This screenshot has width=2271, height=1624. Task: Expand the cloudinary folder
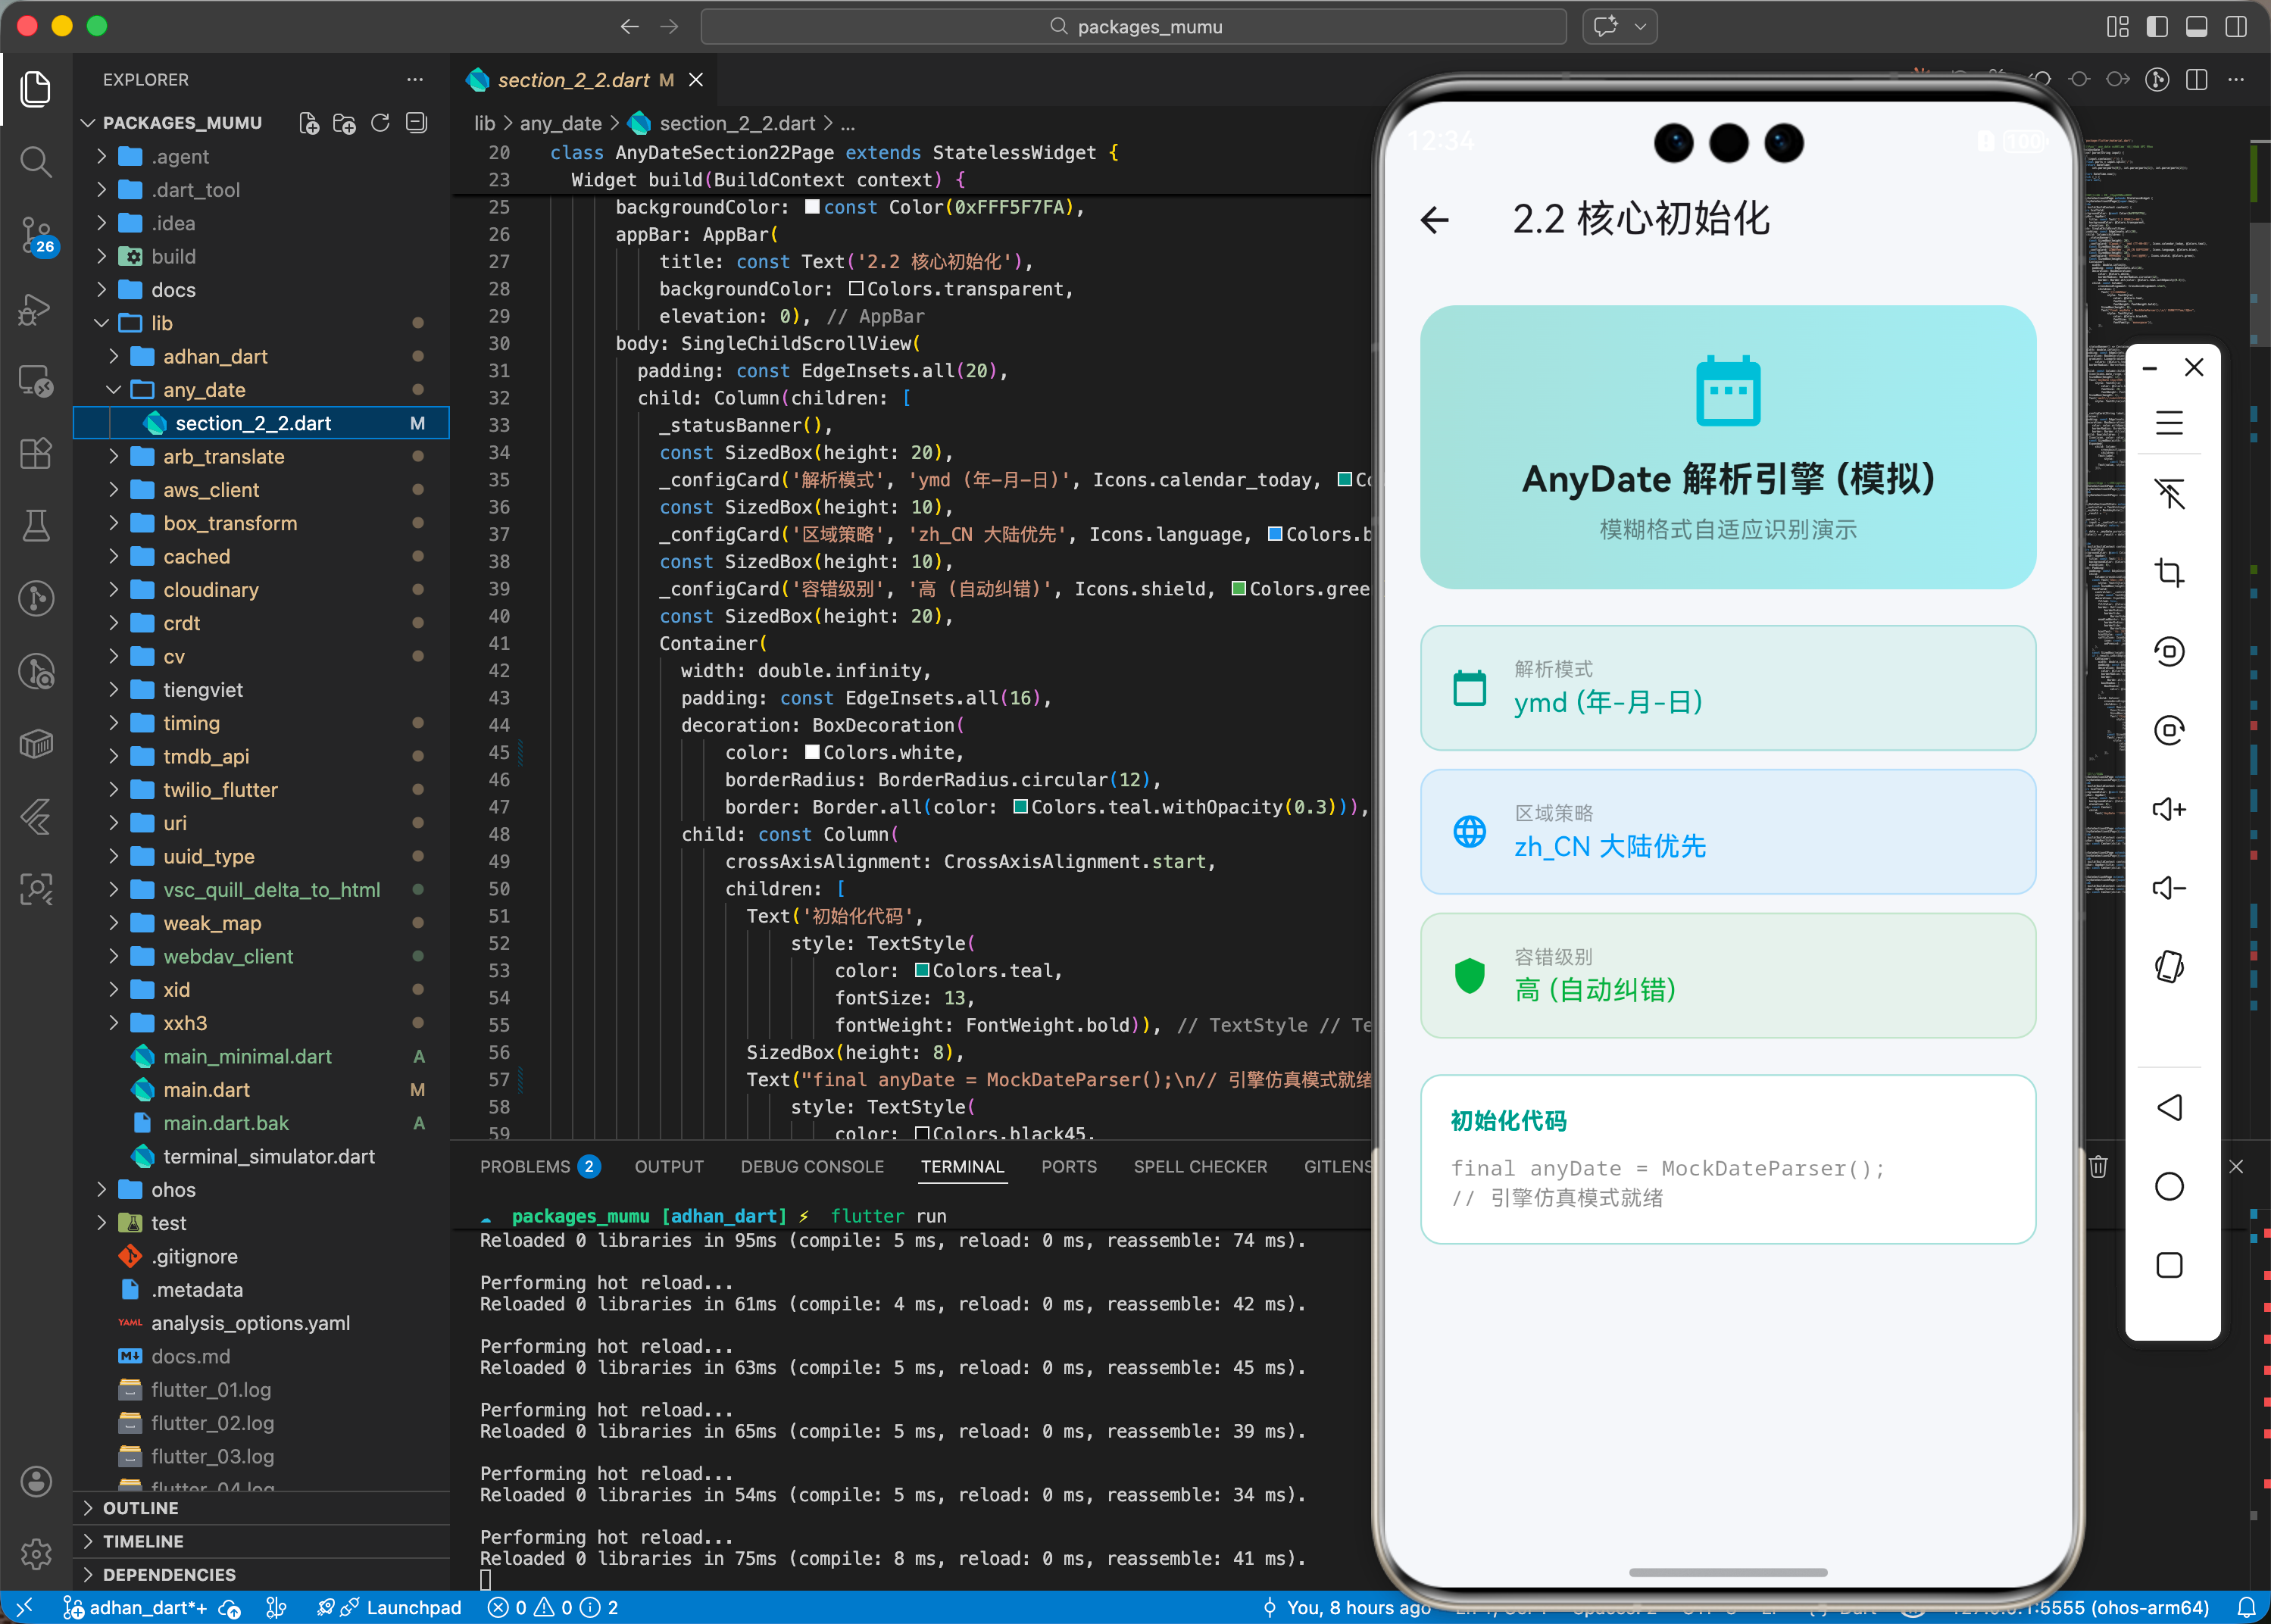[113, 590]
